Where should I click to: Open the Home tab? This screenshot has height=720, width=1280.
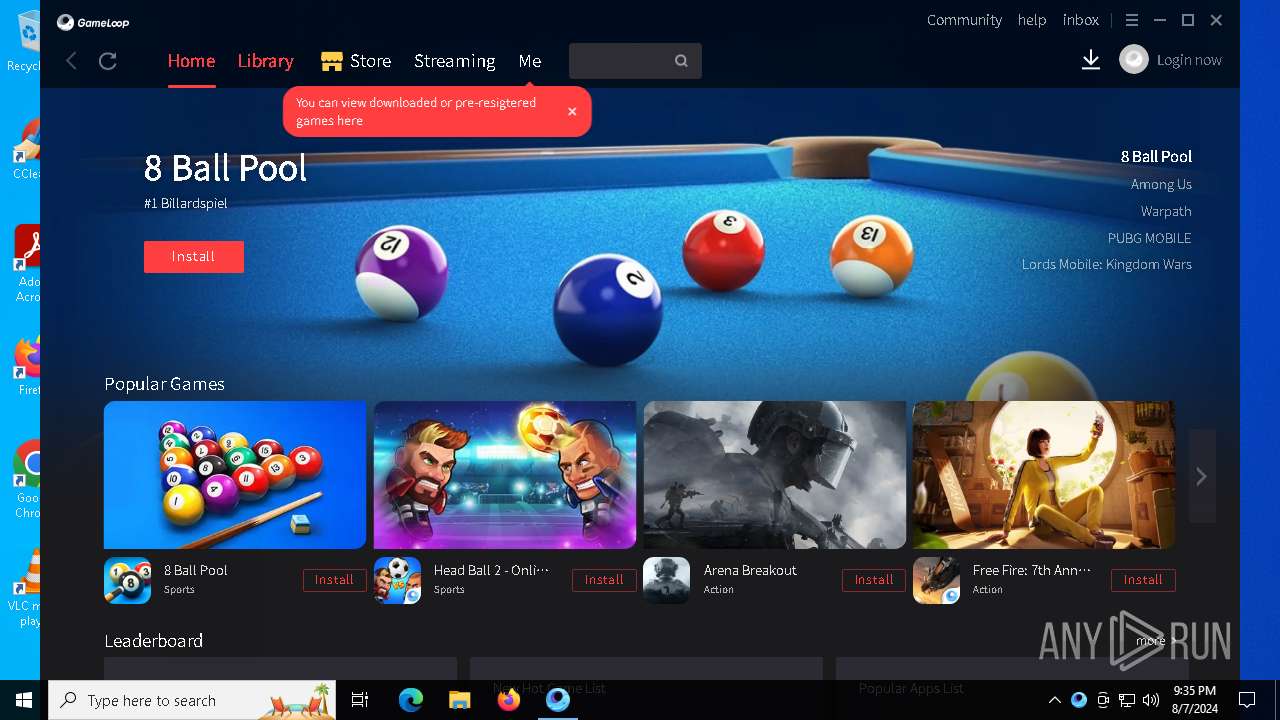(191, 61)
